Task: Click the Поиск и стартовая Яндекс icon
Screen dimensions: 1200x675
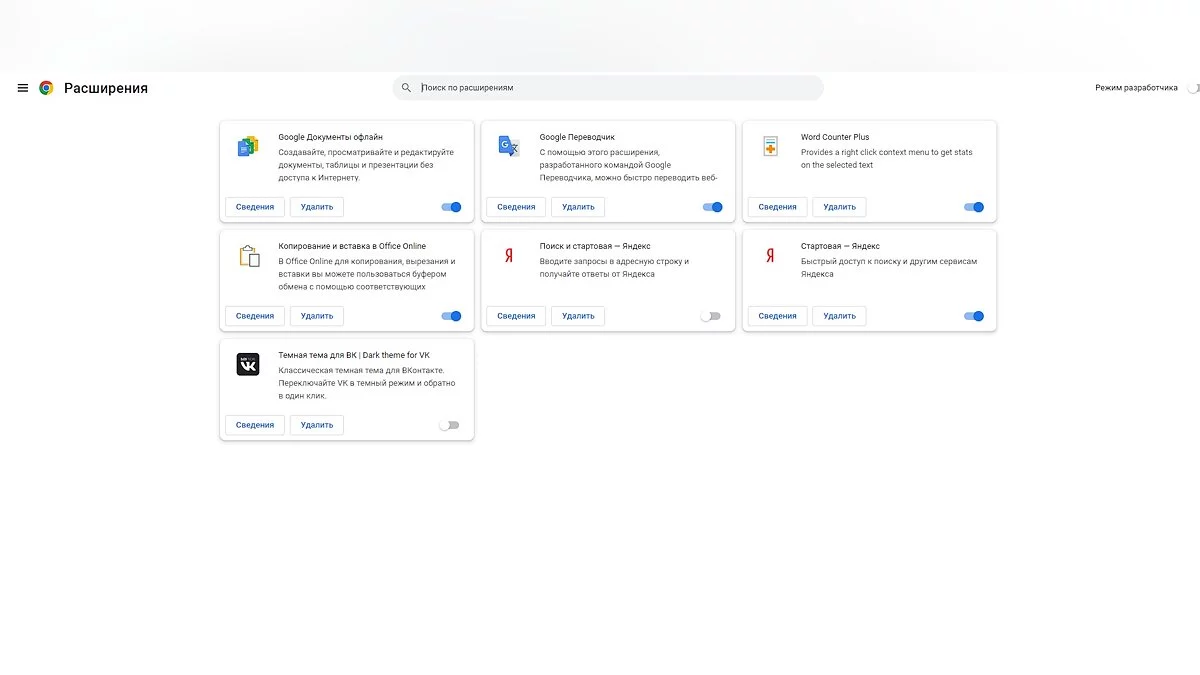Action: pos(509,255)
